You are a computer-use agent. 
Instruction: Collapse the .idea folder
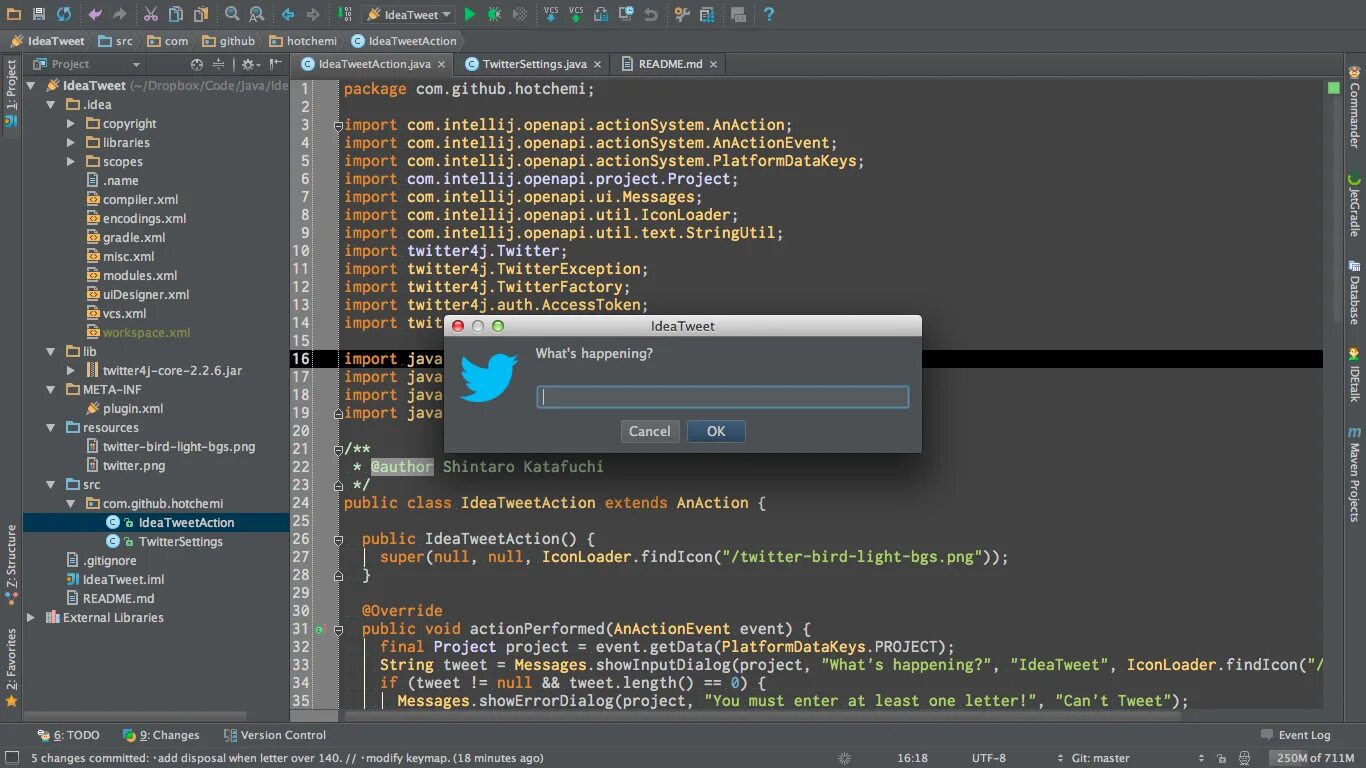pos(52,104)
